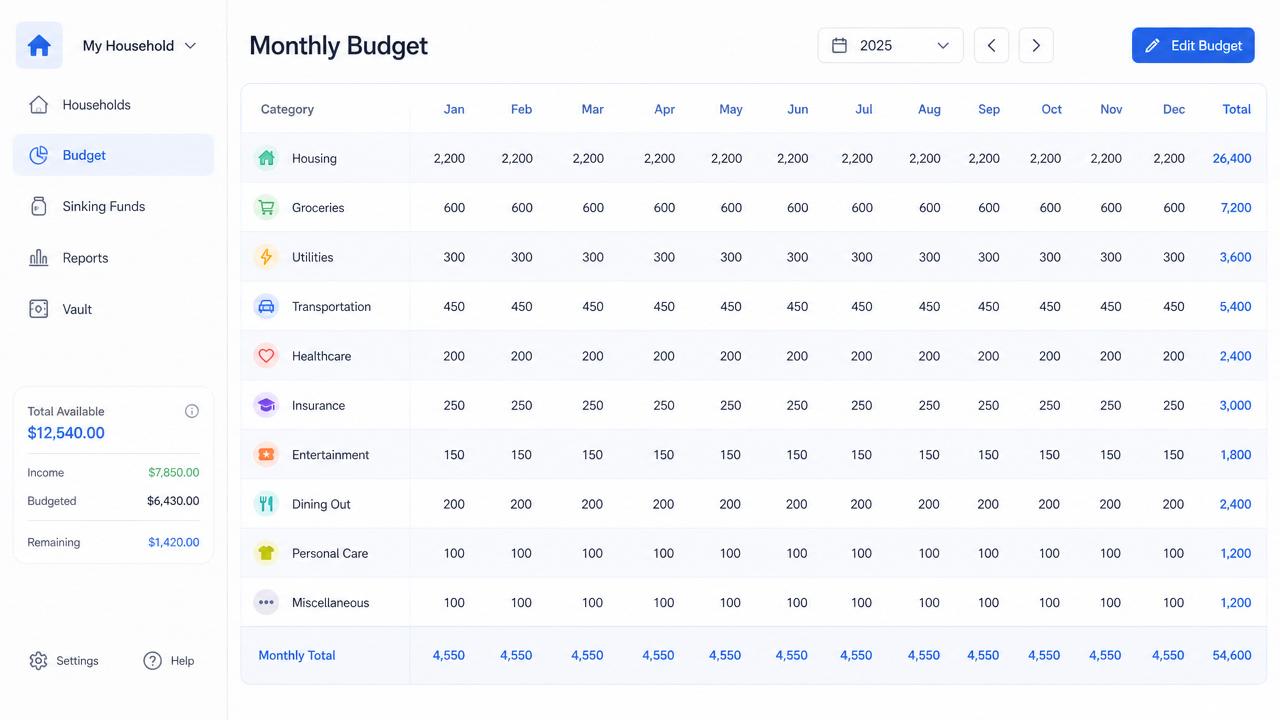The width and height of the screenshot is (1280, 720).
Task: Click the Budget pie chart icon
Action: tap(38, 155)
